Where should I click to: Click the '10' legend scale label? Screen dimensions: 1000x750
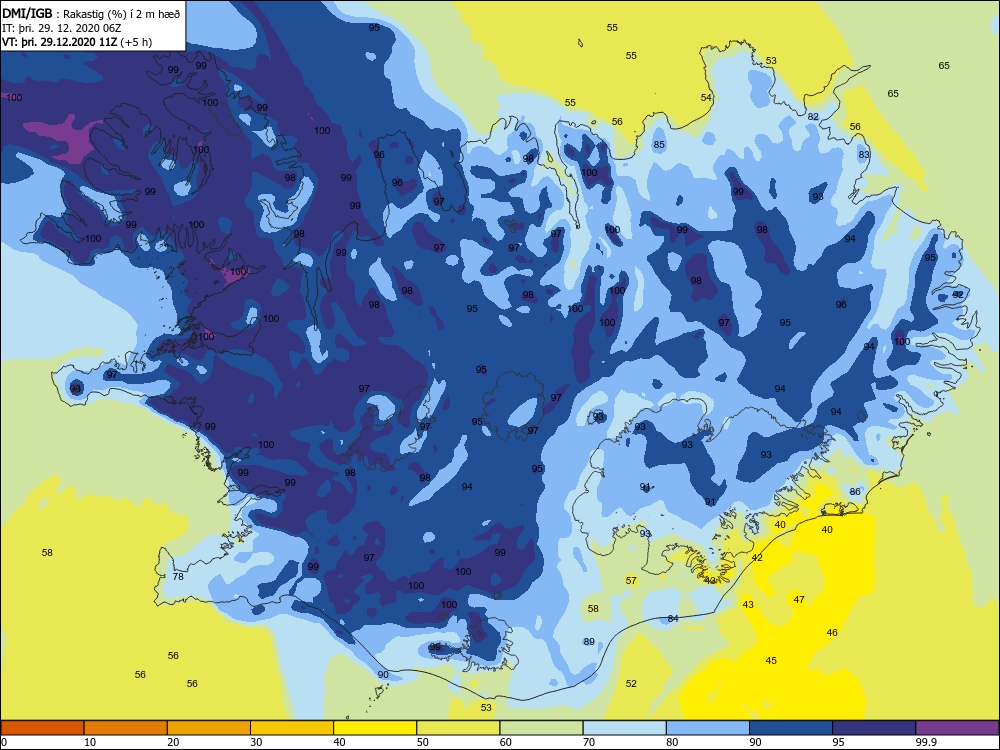click(90, 742)
